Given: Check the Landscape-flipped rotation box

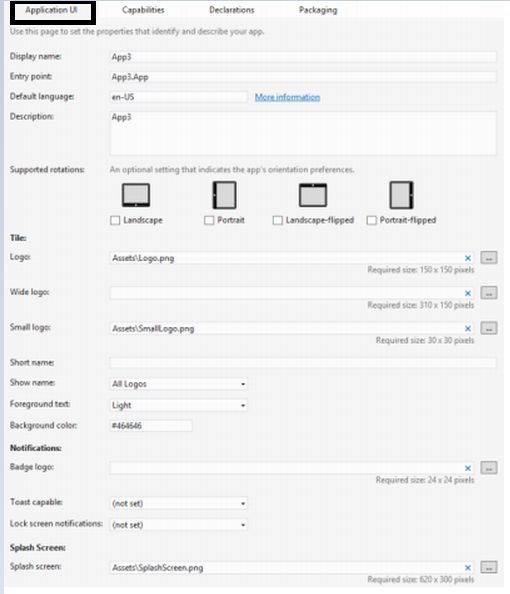Looking at the screenshot, I should tap(278, 220).
